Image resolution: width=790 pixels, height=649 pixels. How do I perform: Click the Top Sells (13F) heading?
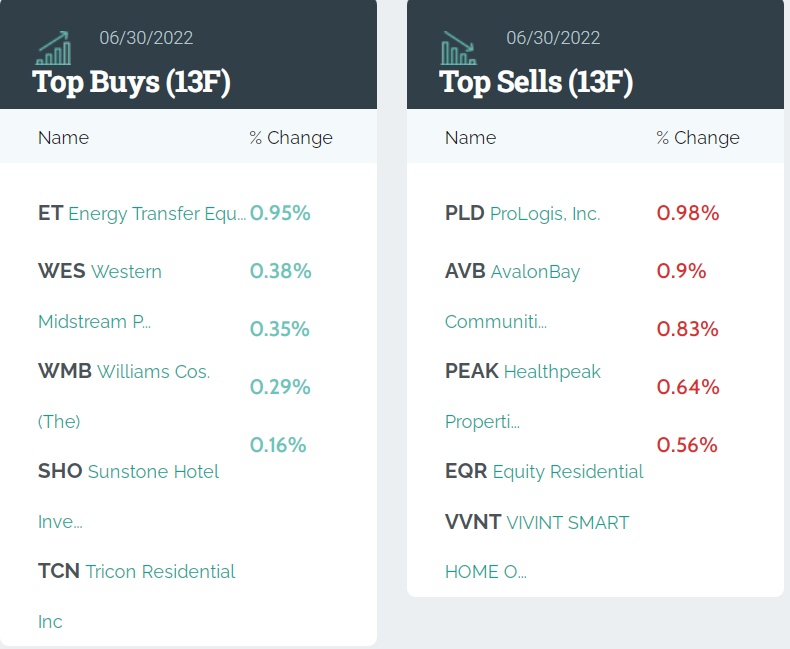[537, 82]
